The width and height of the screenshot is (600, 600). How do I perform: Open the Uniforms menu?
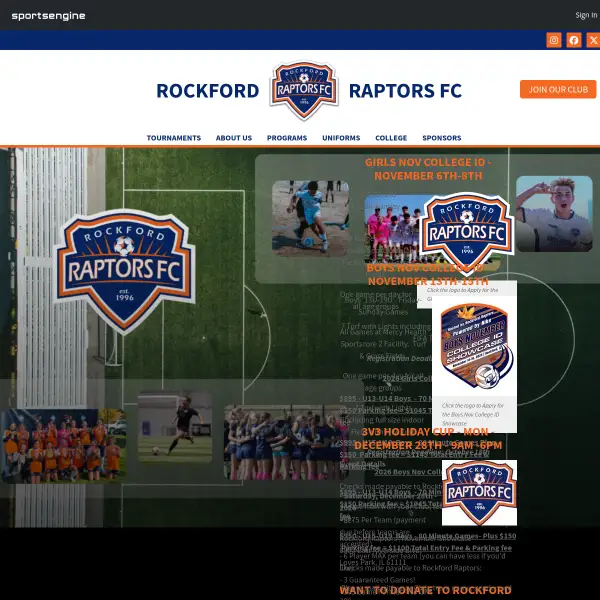click(341, 138)
